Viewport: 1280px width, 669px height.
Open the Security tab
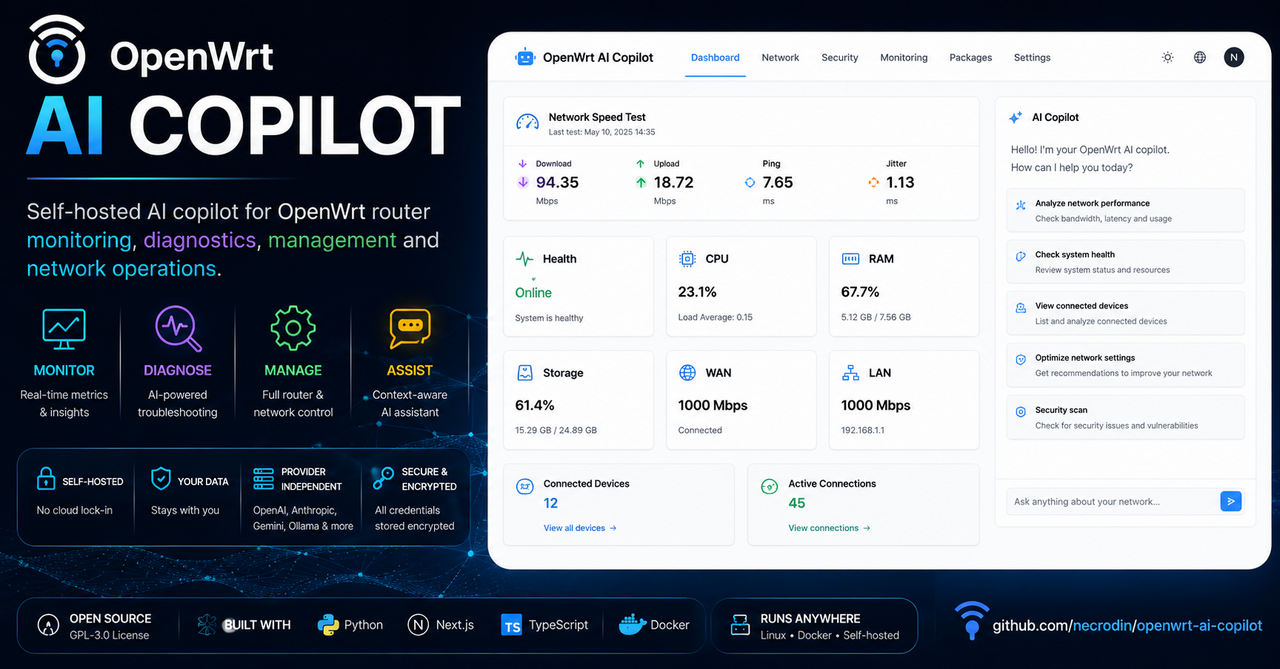click(x=840, y=58)
